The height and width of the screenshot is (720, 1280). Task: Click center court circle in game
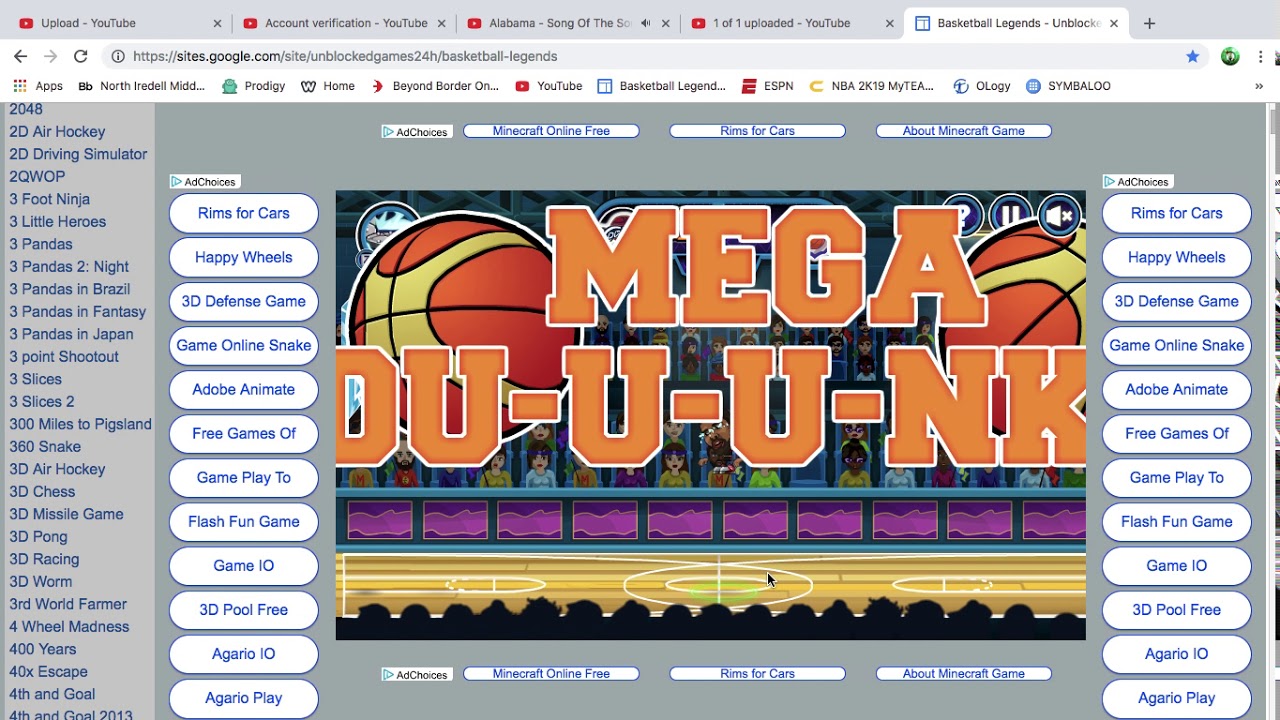pos(719,585)
